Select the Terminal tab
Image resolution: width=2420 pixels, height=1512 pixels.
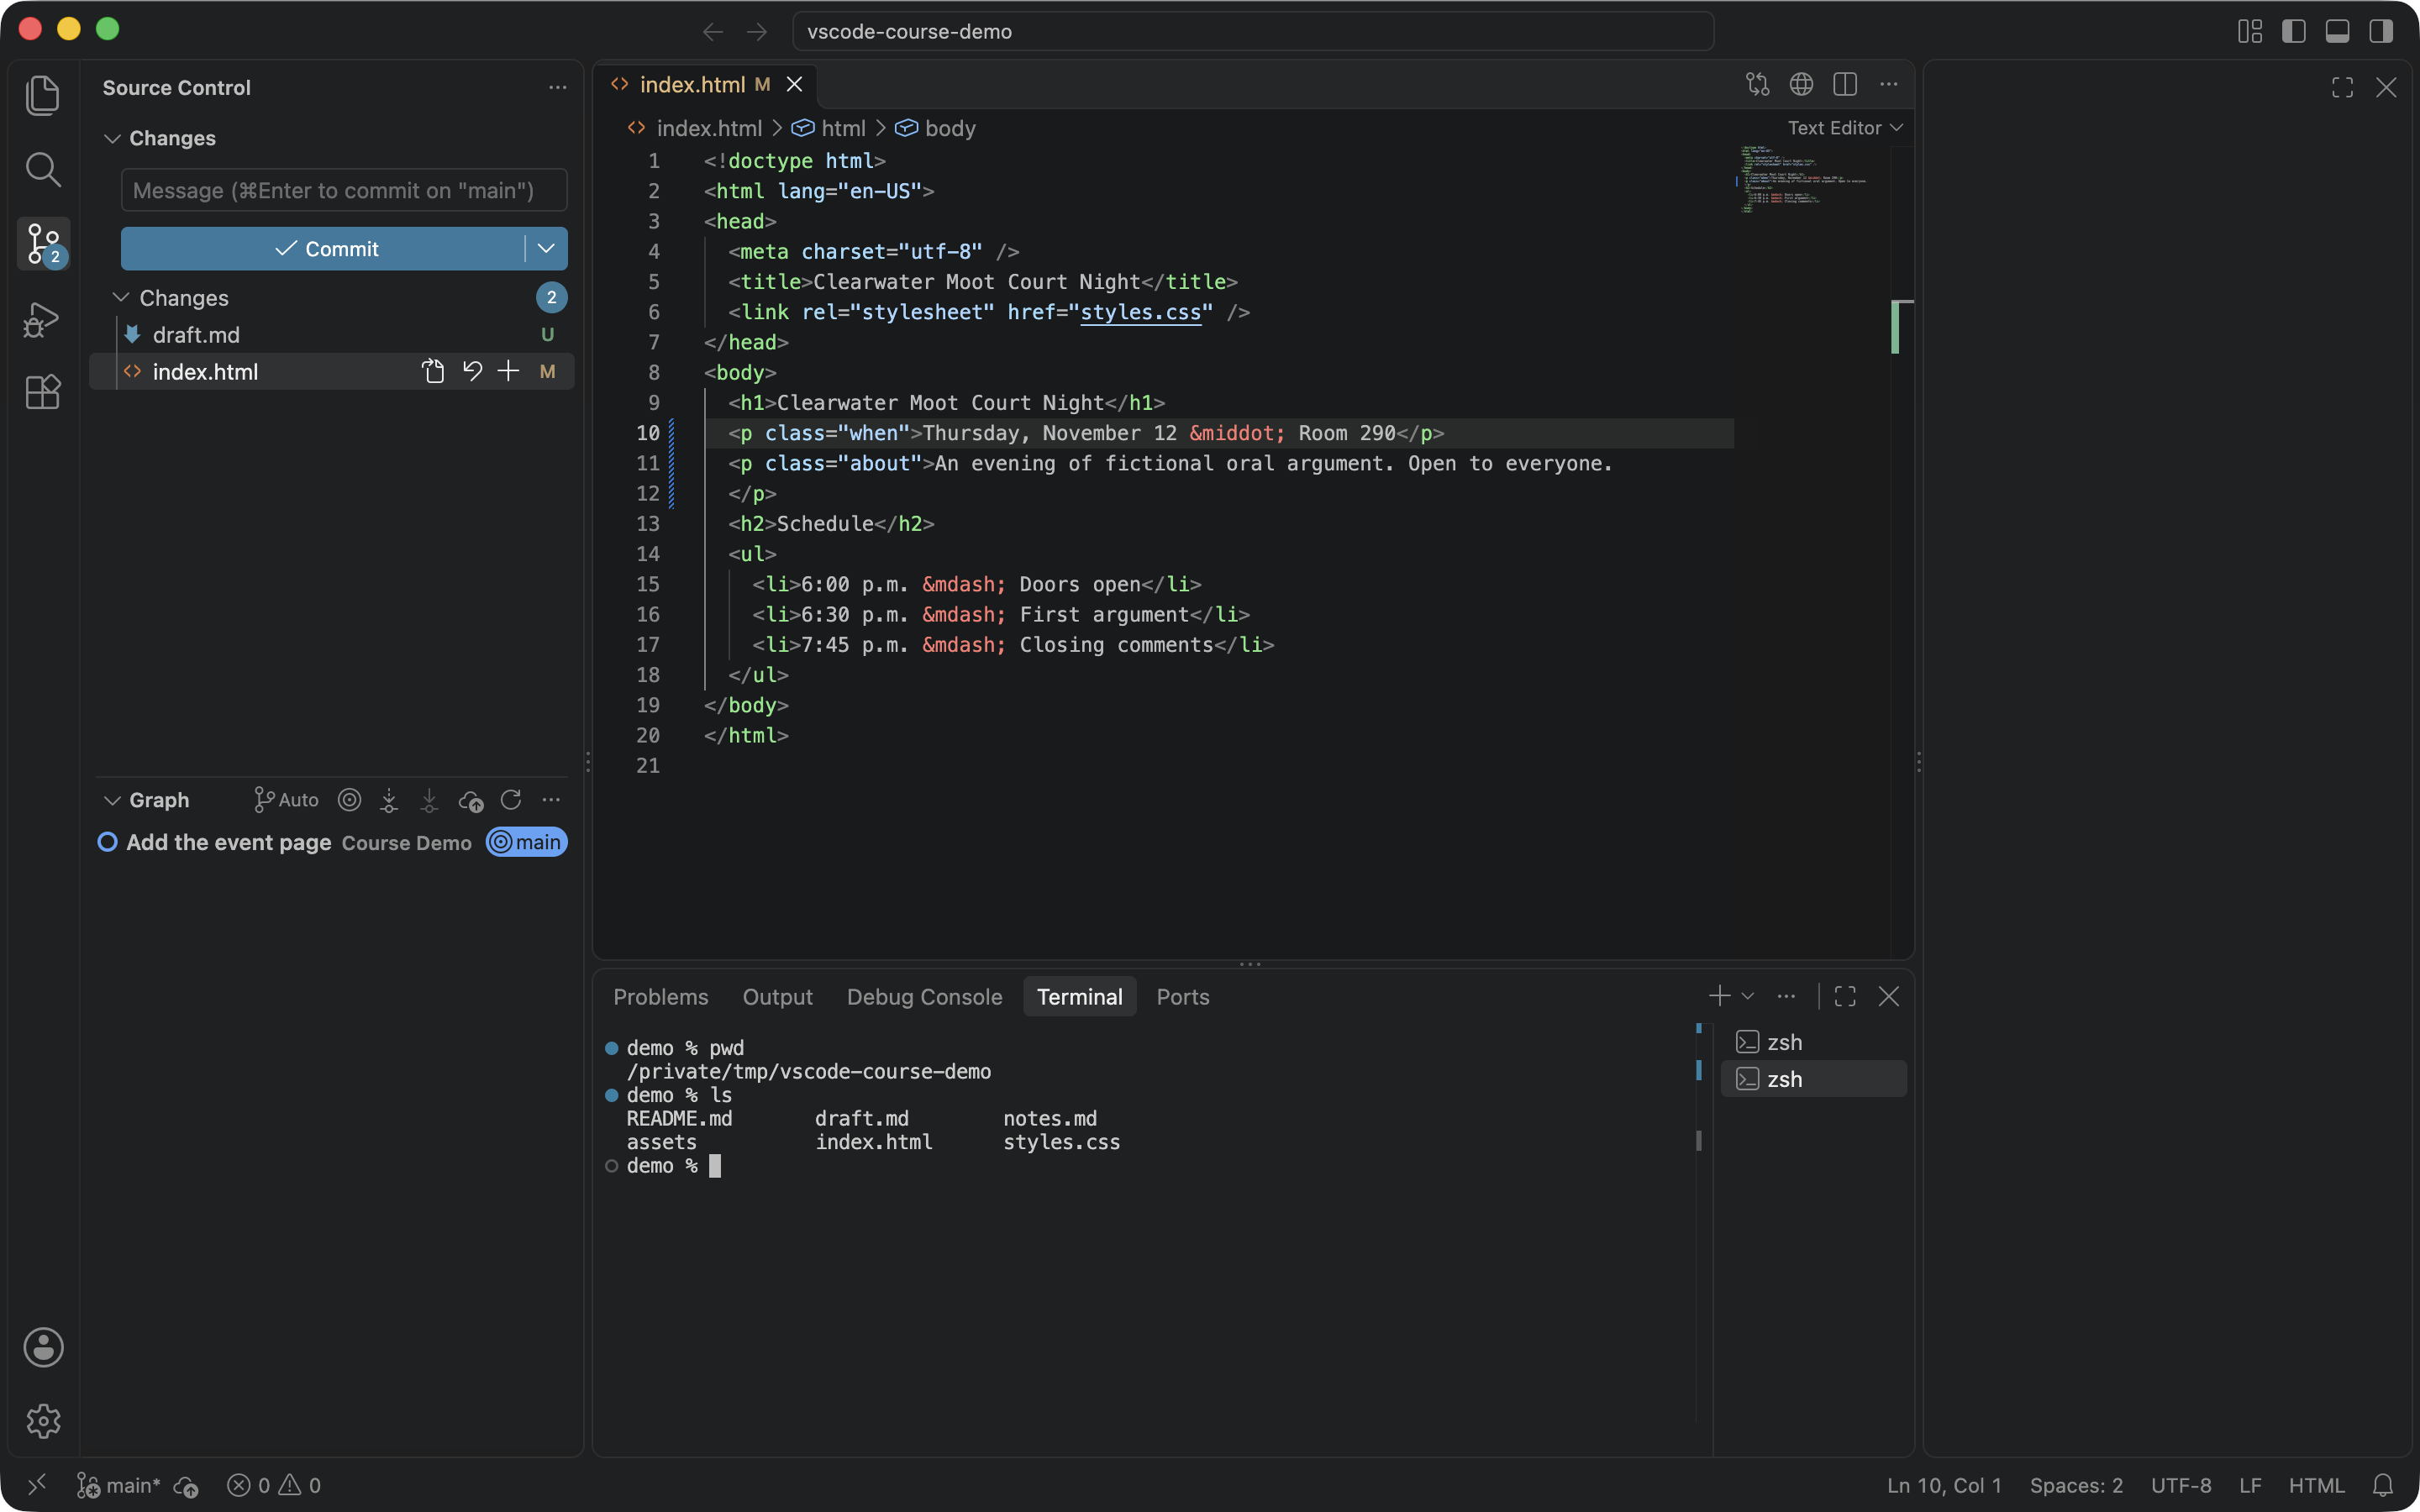click(1079, 997)
